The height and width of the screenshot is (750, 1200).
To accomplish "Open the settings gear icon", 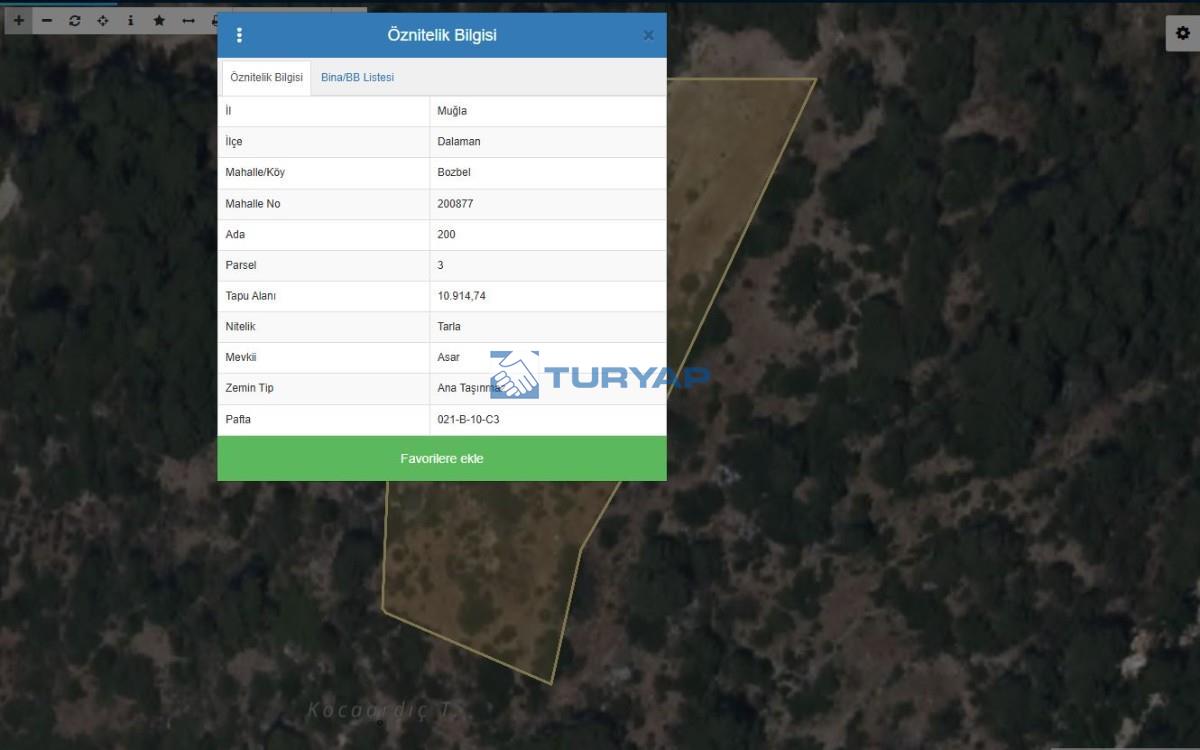I will point(1183,33).
